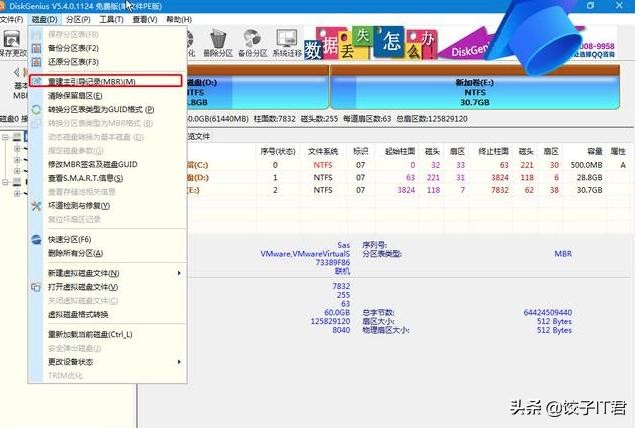The width and height of the screenshot is (639, 428).
Task: Open the 帮助(H) menu
Action: (179, 19)
